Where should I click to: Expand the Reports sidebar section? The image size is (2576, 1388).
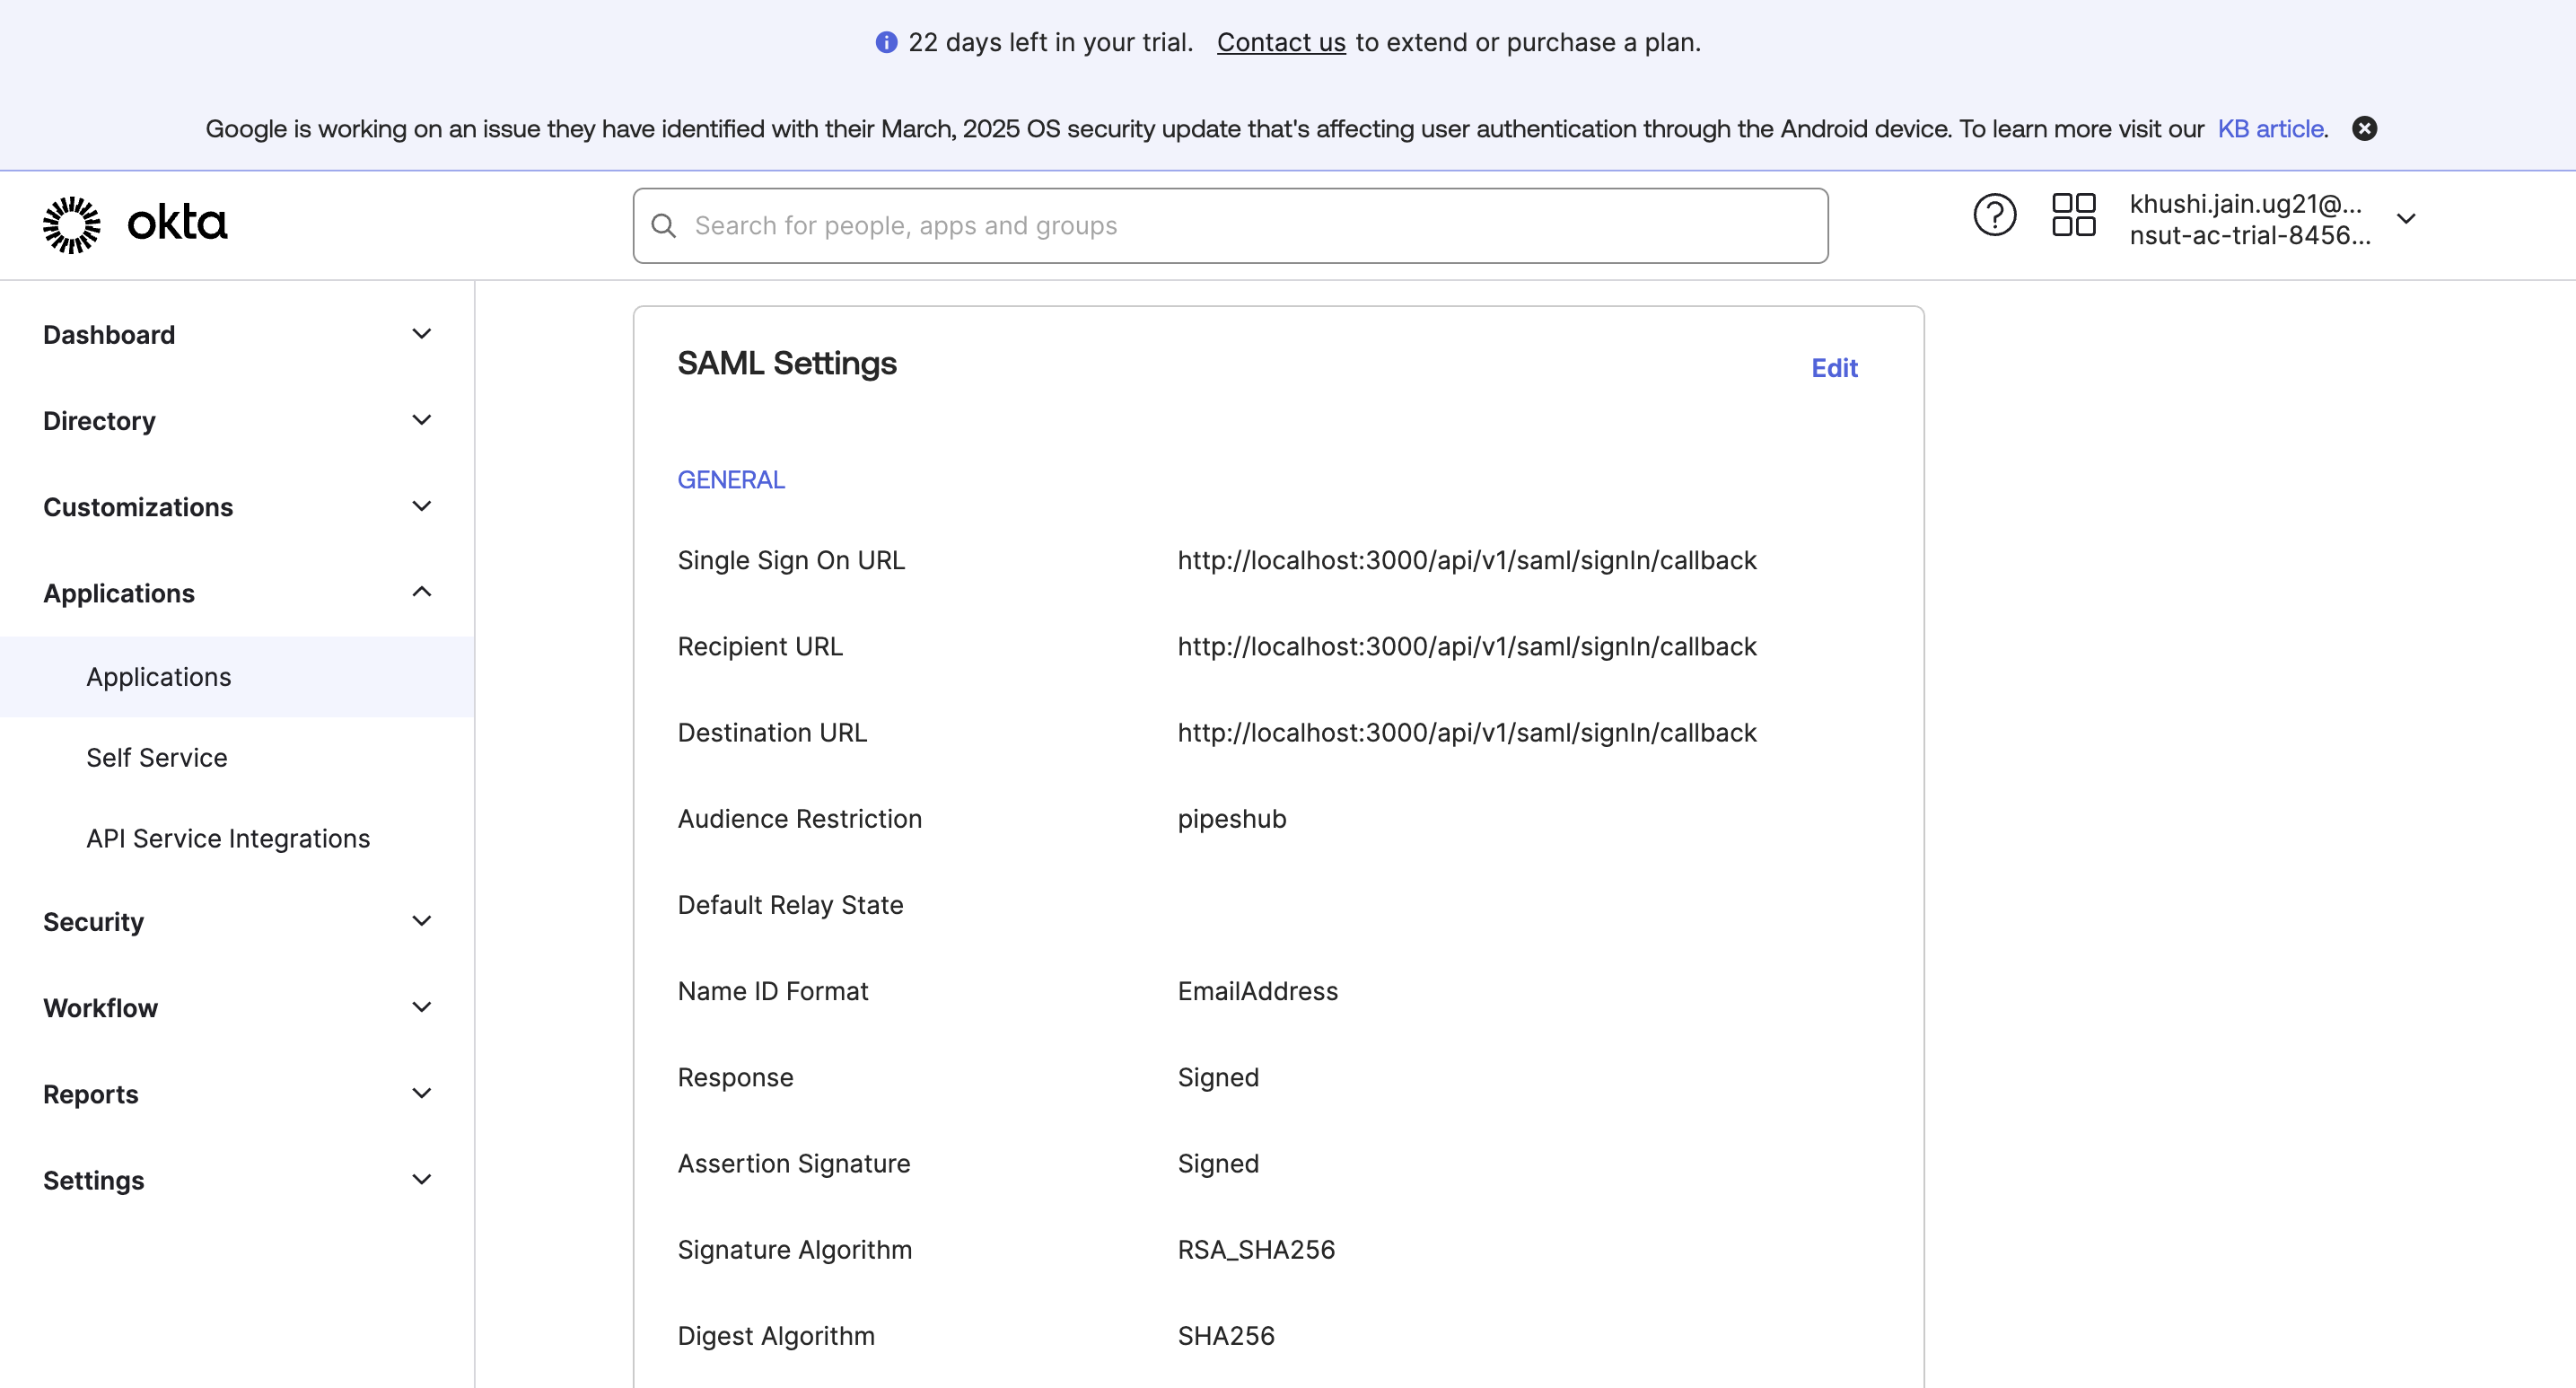click(x=422, y=1093)
